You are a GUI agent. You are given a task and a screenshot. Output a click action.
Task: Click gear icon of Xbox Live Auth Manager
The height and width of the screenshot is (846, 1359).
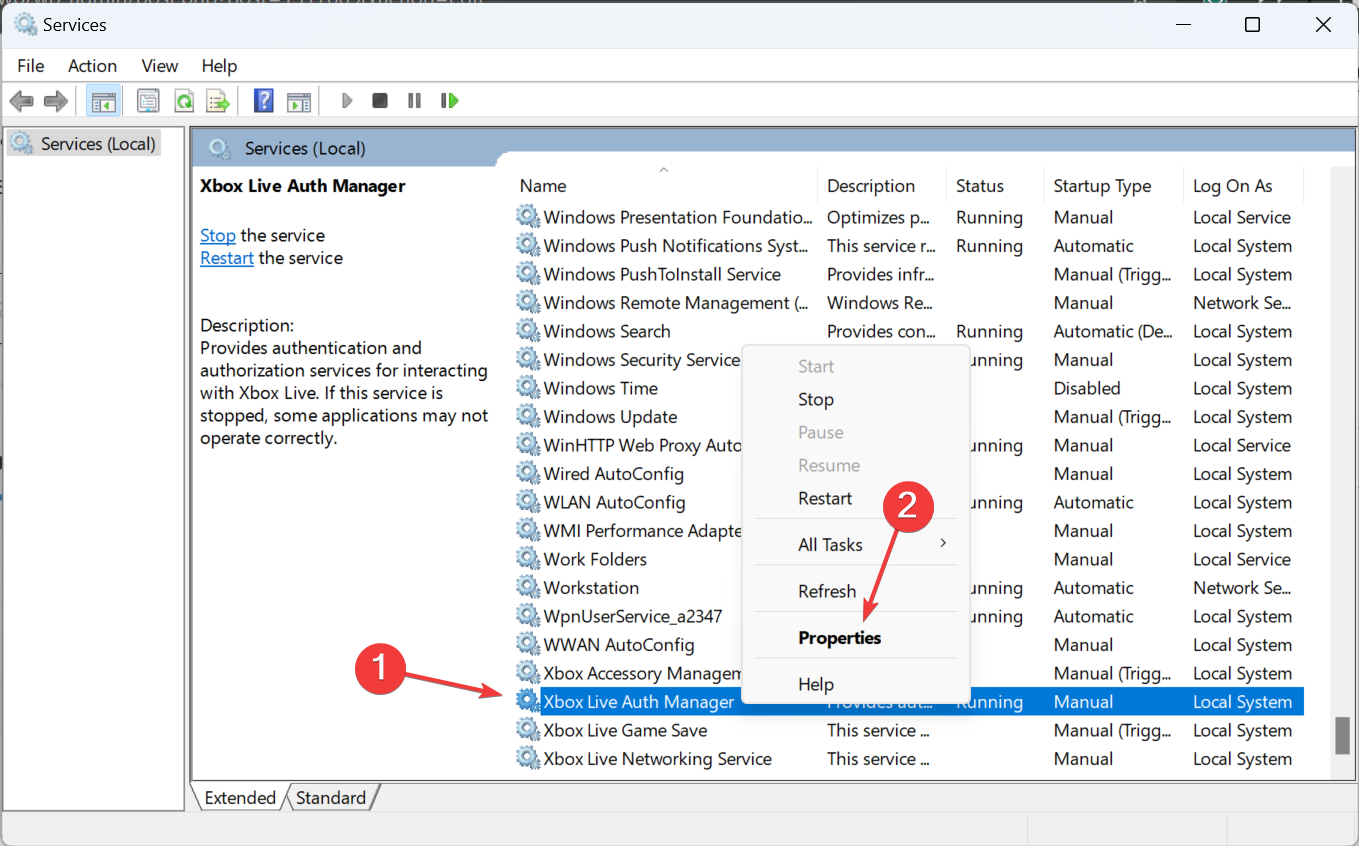click(x=527, y=702)
